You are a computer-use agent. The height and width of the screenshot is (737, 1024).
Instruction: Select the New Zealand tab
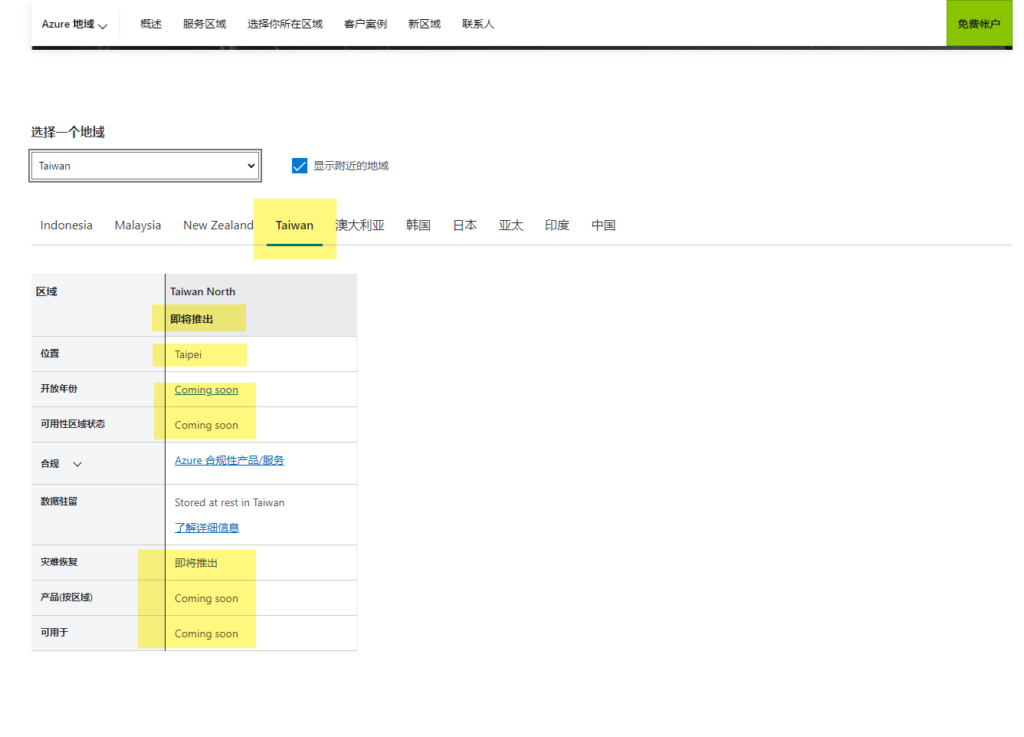click(x=218, y=225)
